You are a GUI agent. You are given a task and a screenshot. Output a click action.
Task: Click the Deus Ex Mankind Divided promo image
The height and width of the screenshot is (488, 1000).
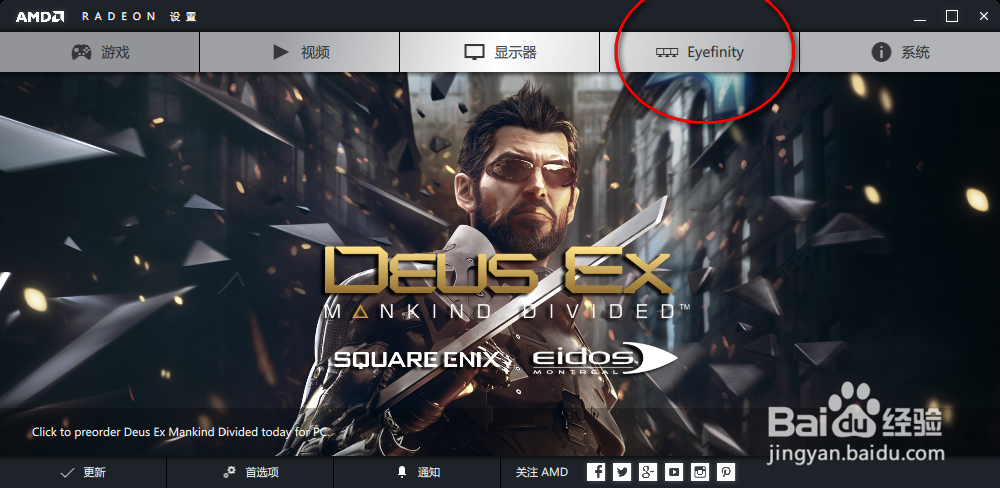pyautogui.click(x=500, y=264)
